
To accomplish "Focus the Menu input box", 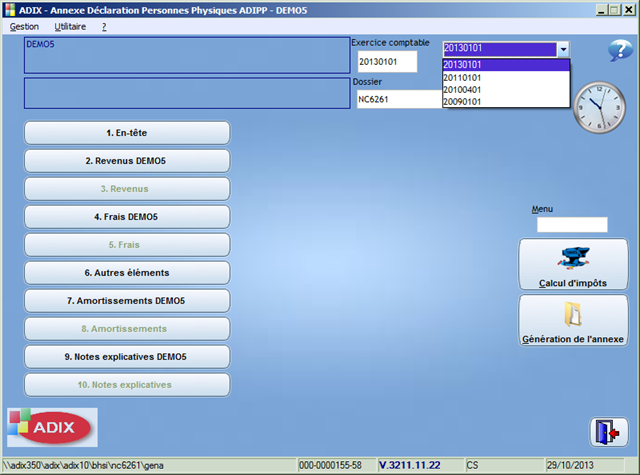I will coord(572,224).
